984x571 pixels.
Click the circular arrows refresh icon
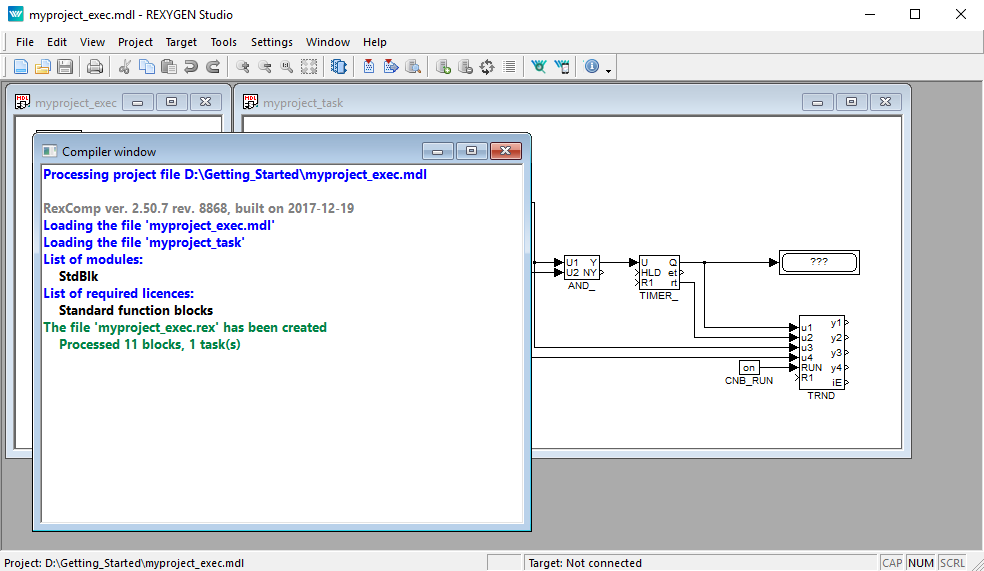(487, 67)
